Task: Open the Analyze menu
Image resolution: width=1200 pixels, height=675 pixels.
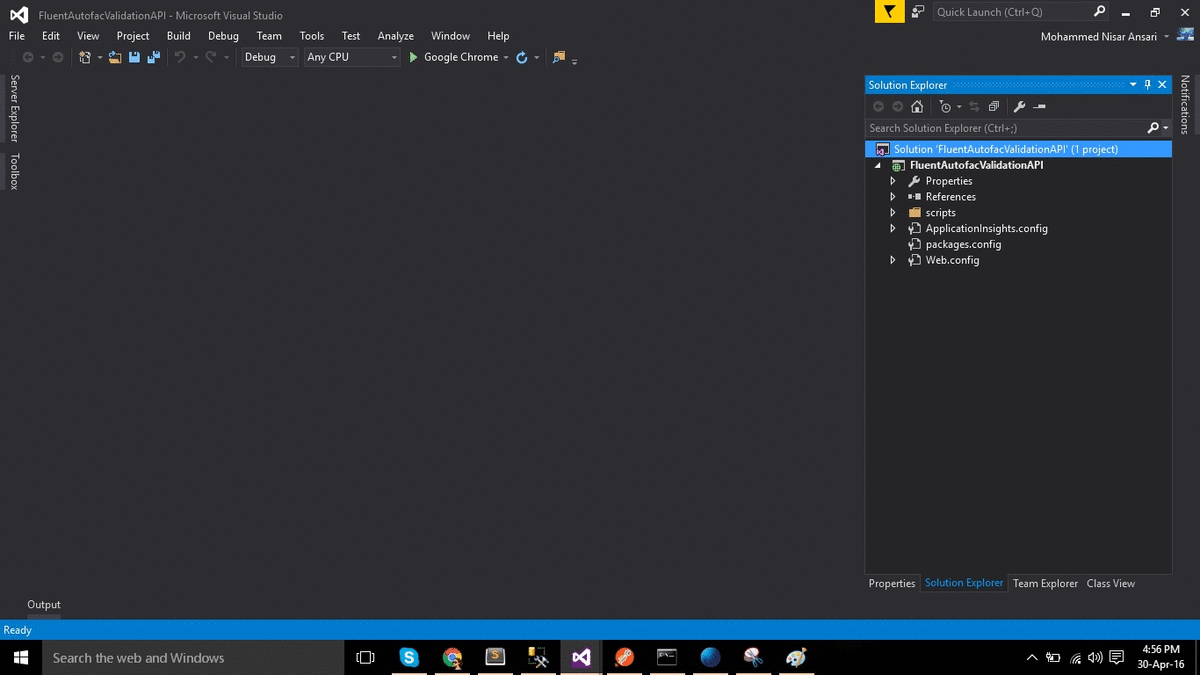Action: pos(395,36)
